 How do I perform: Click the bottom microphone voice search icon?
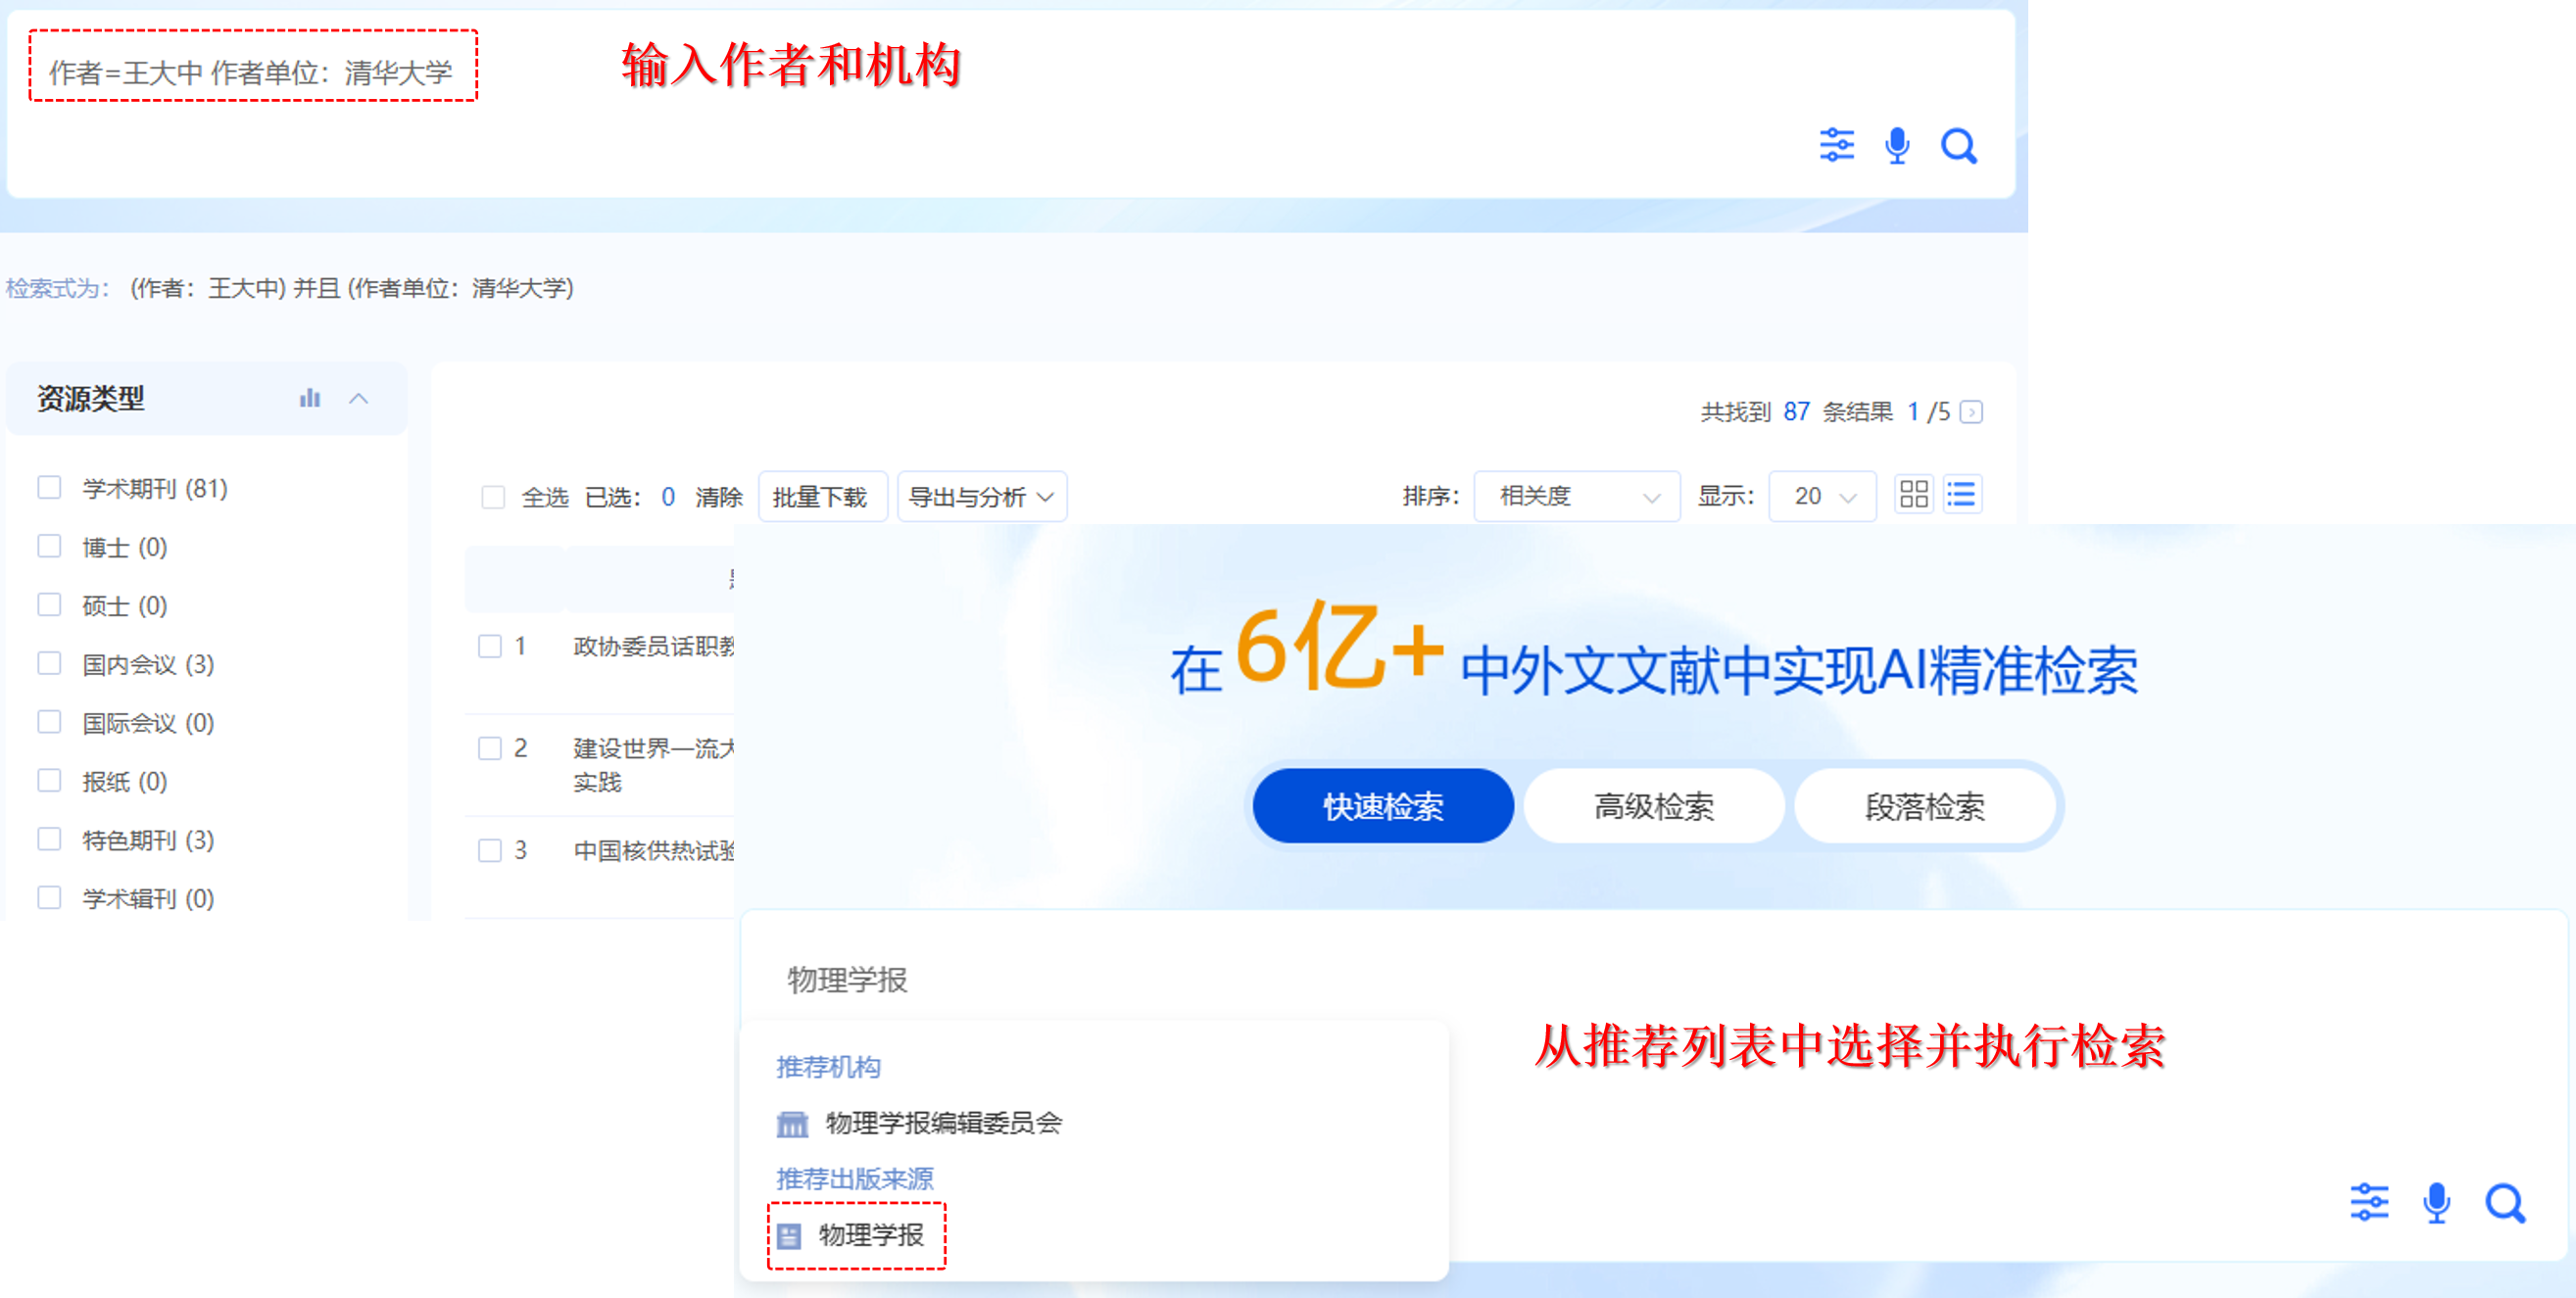click(2436, 1203)
